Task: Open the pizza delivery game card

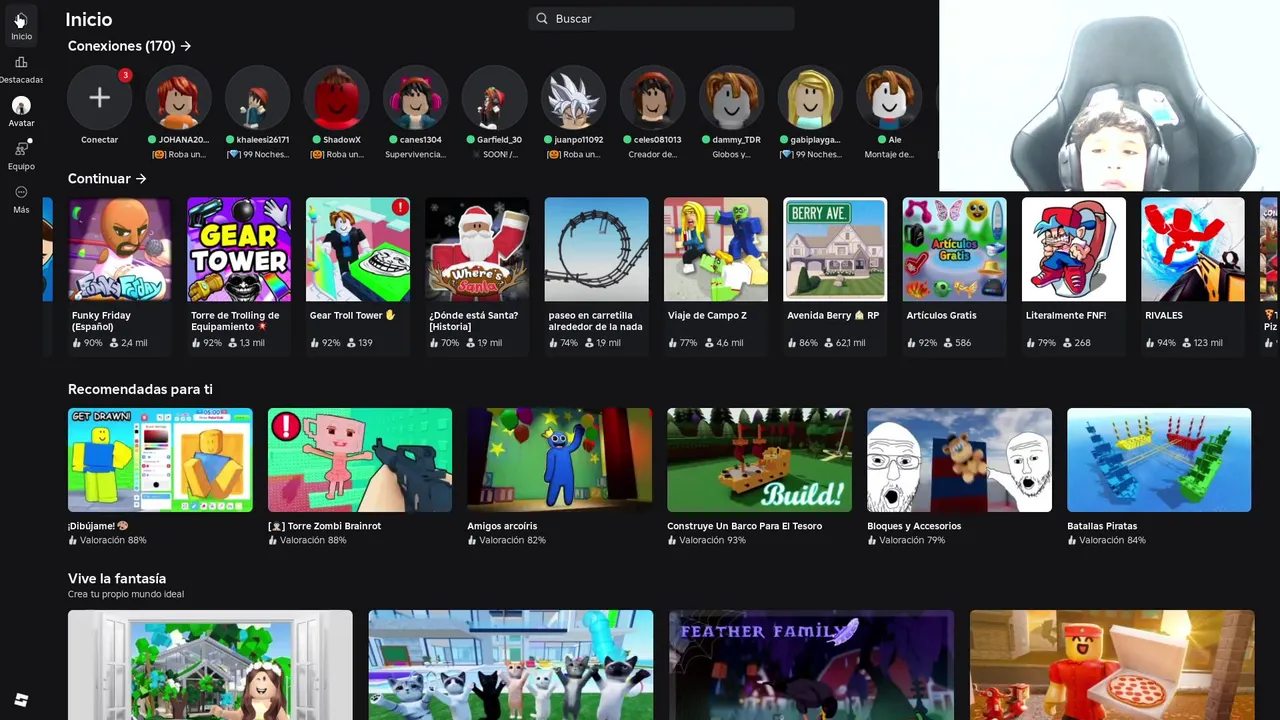Action: (1112, 665)
